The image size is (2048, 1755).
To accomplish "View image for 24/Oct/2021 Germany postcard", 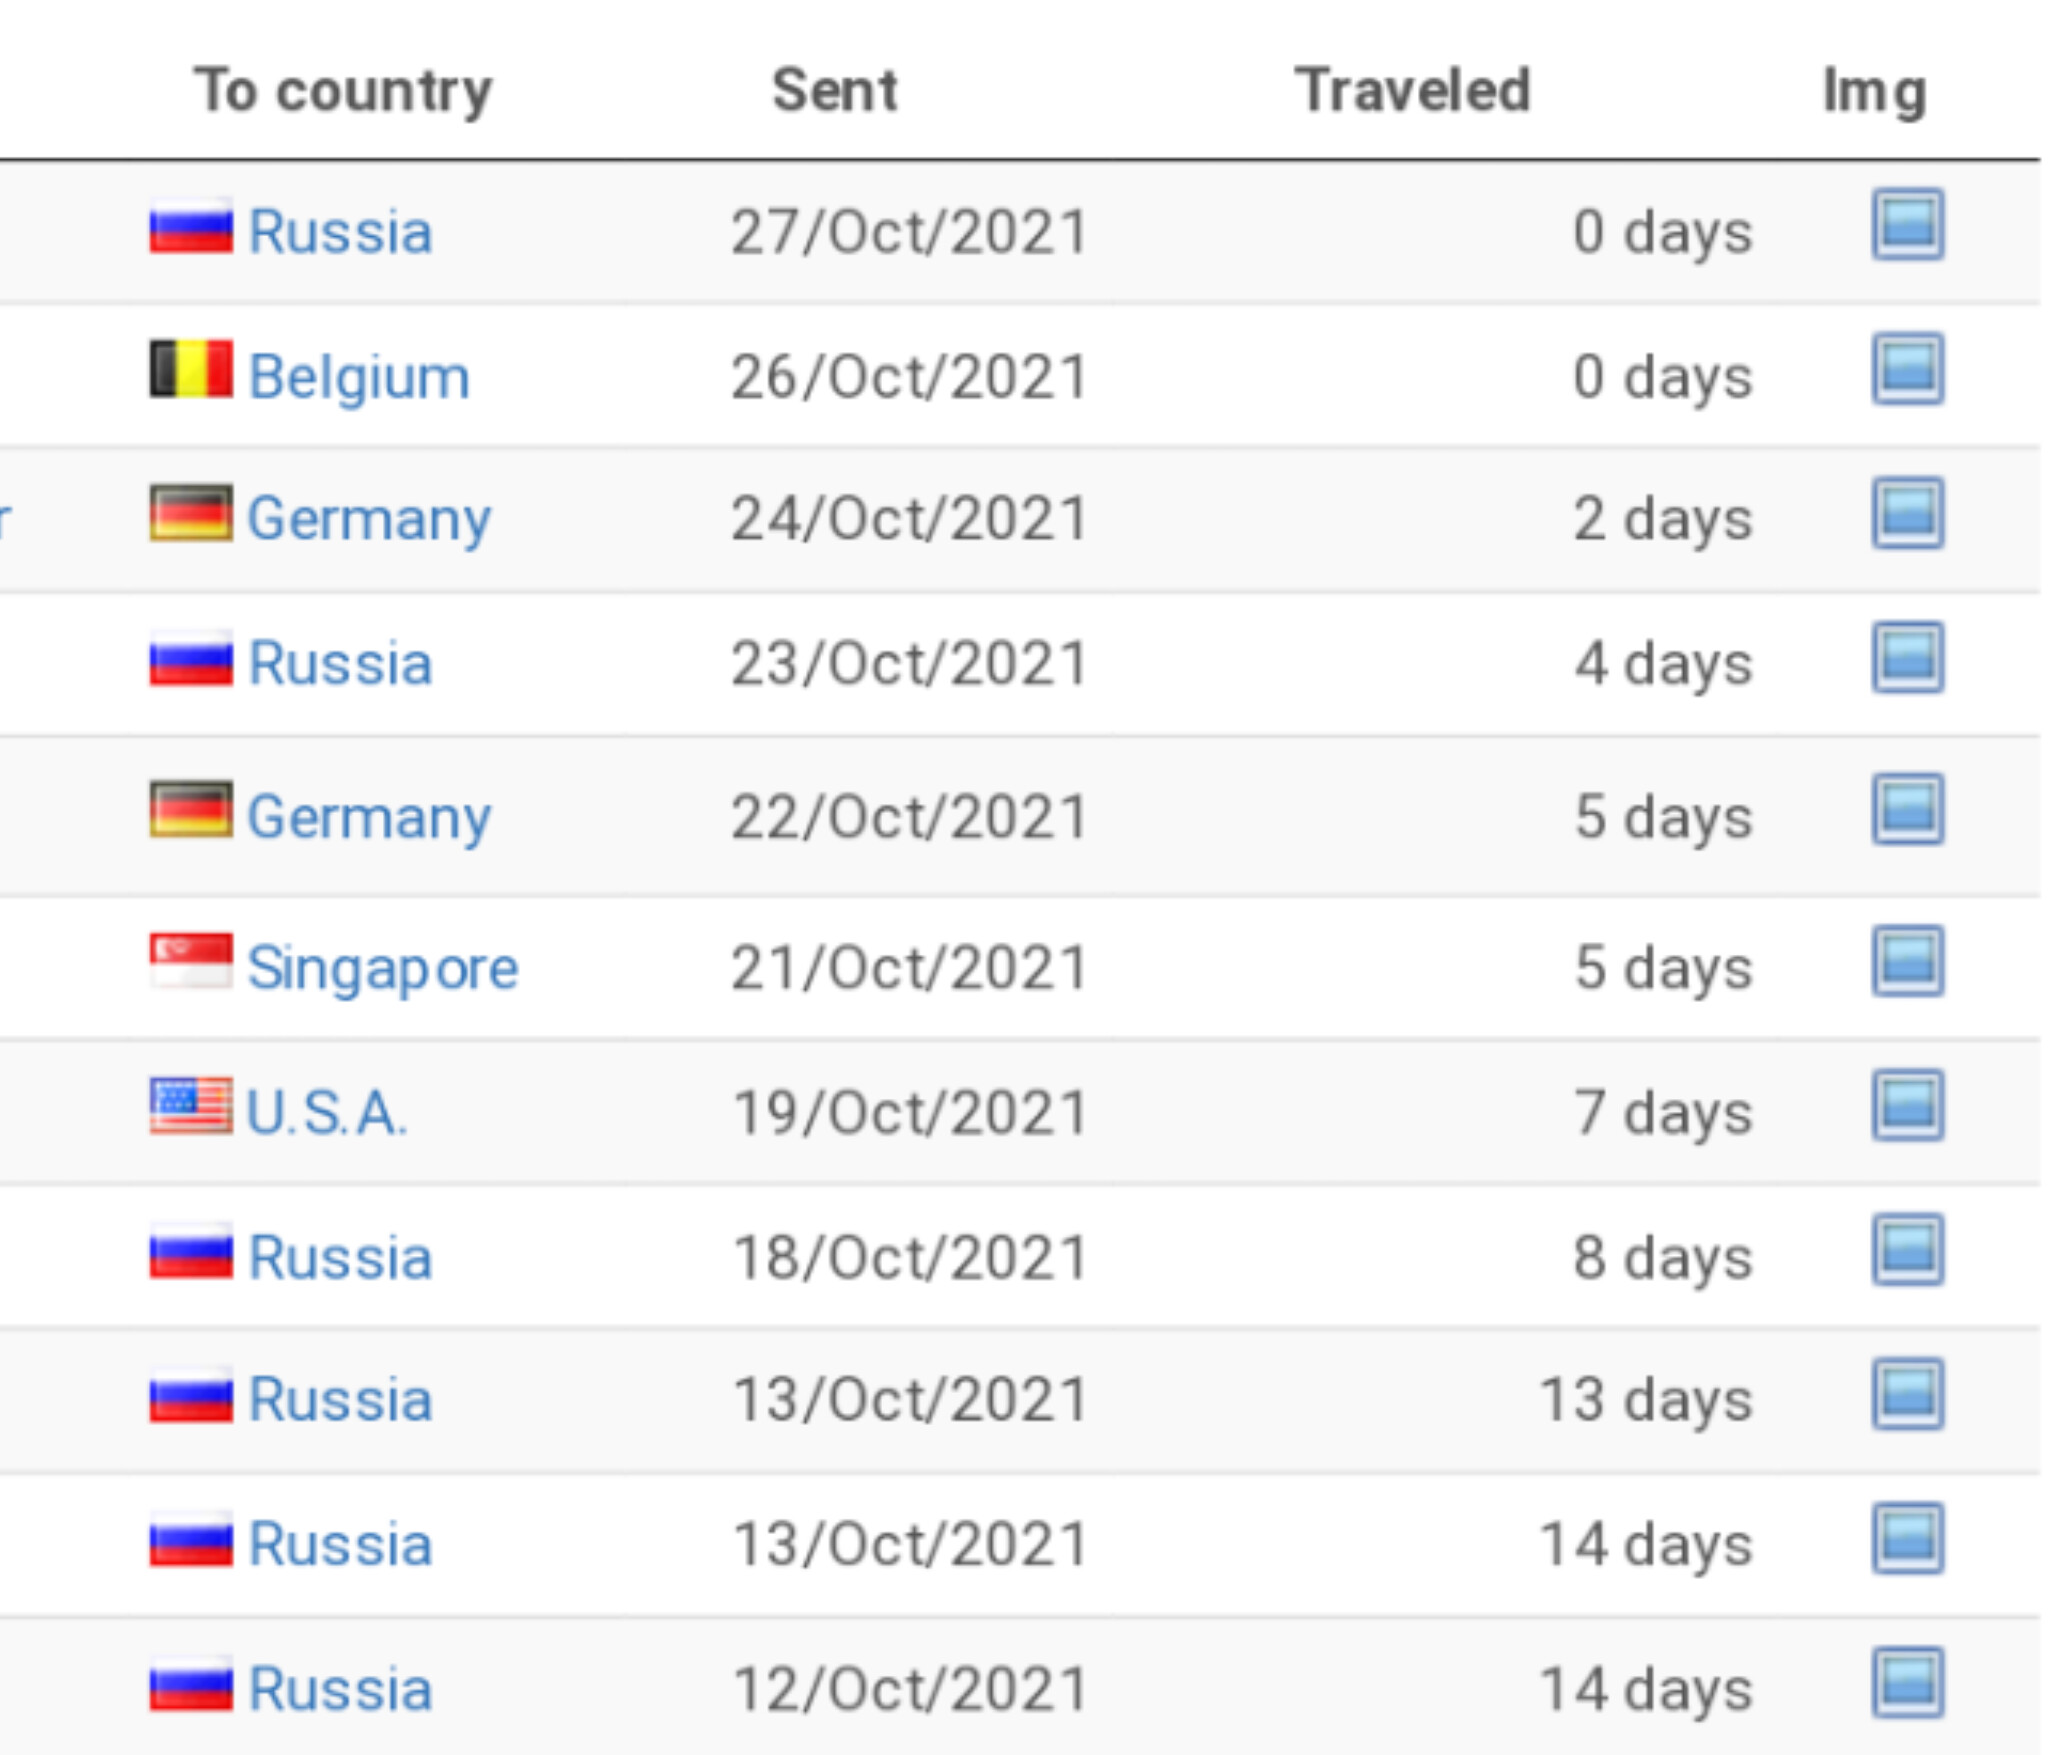I will click(1907, 513).
